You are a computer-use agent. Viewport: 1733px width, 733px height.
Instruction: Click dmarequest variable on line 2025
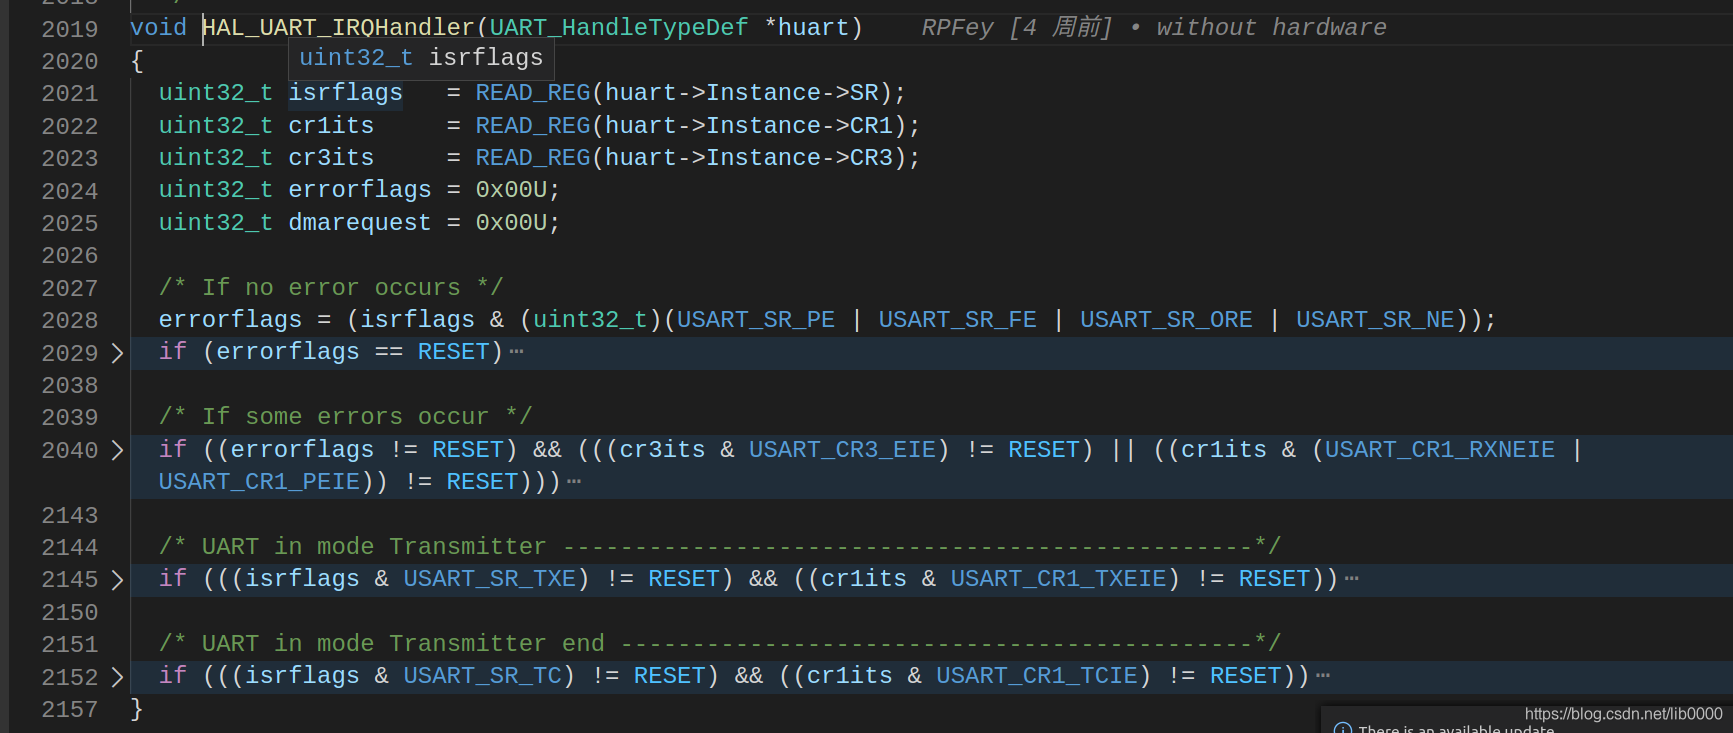click(360, 223)
